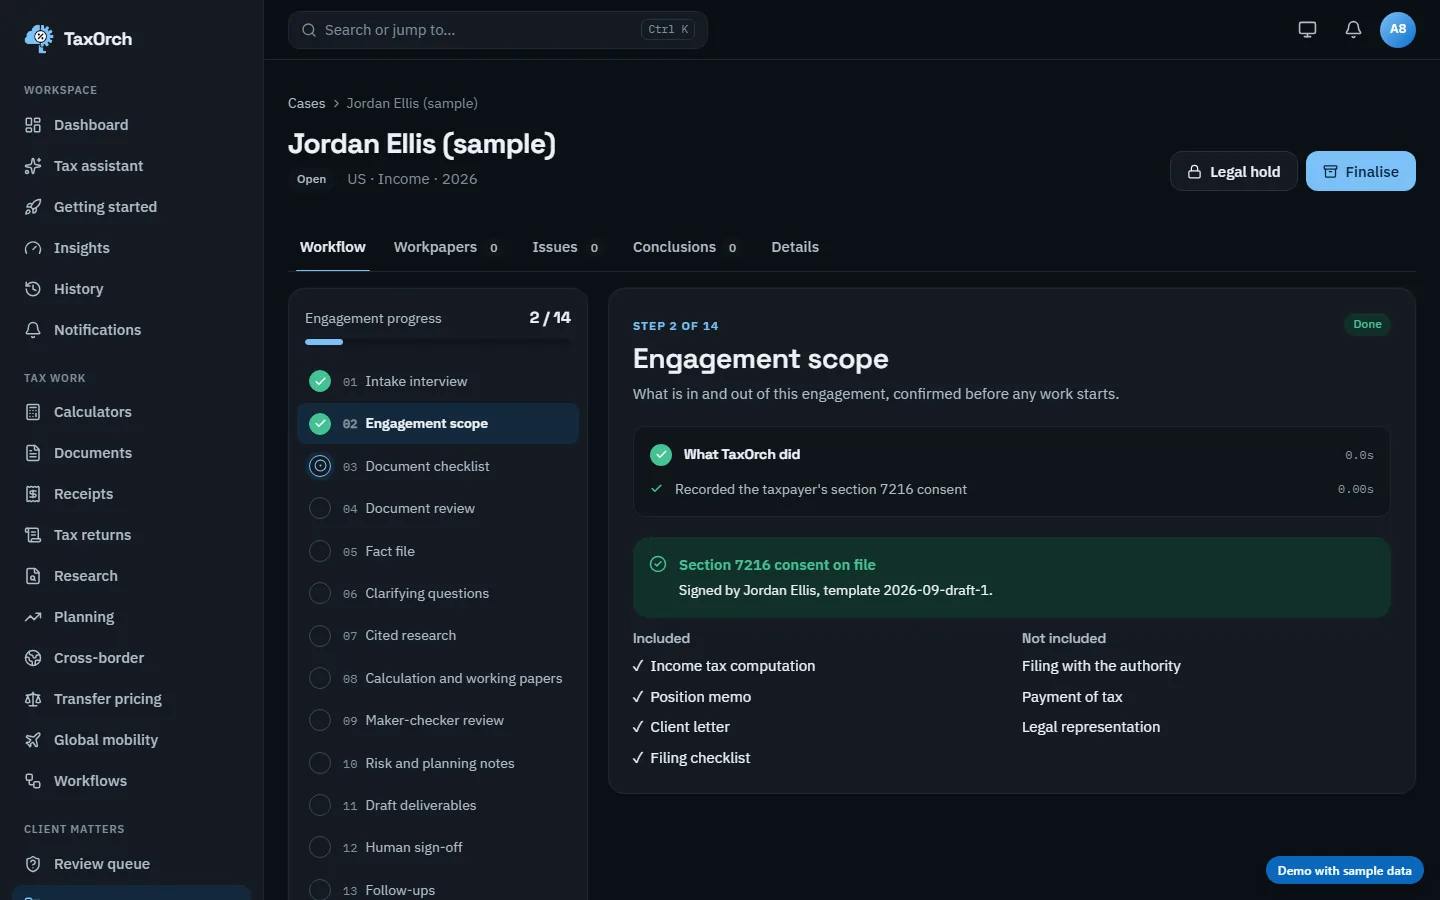Open step 11 Draft deliverables
The image size is (1440, 900).
coord(438,805)
